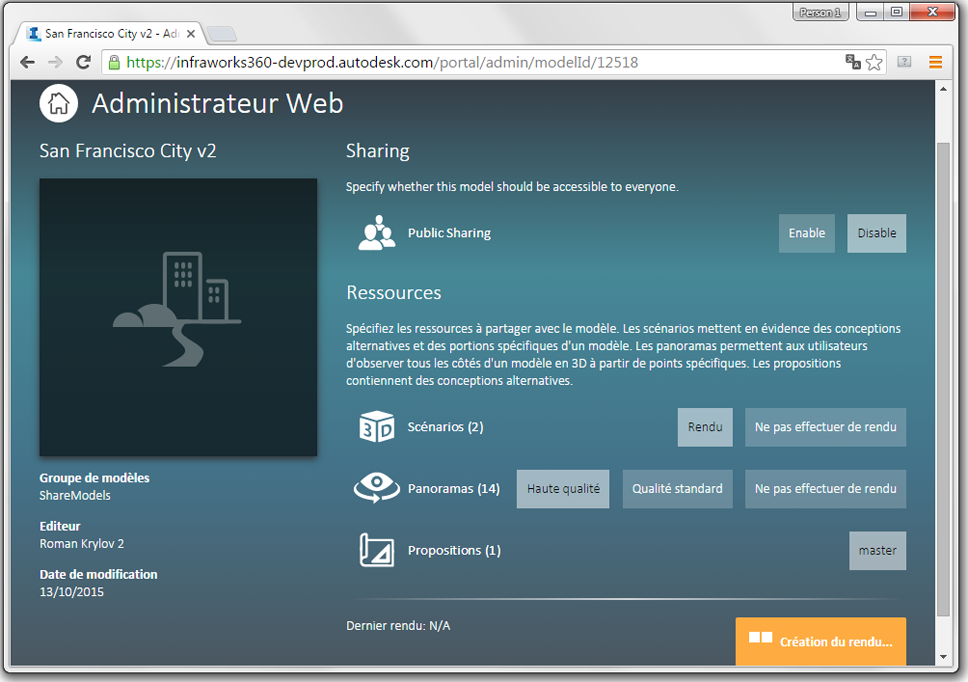Select Haute qualité for Panoramas

coord(563,489)
